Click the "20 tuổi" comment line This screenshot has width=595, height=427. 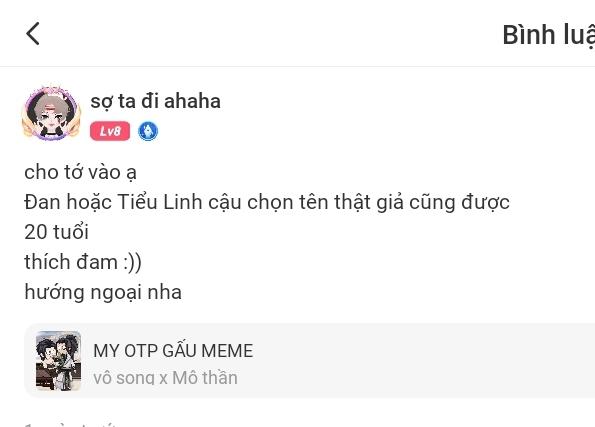coord(57,232)
